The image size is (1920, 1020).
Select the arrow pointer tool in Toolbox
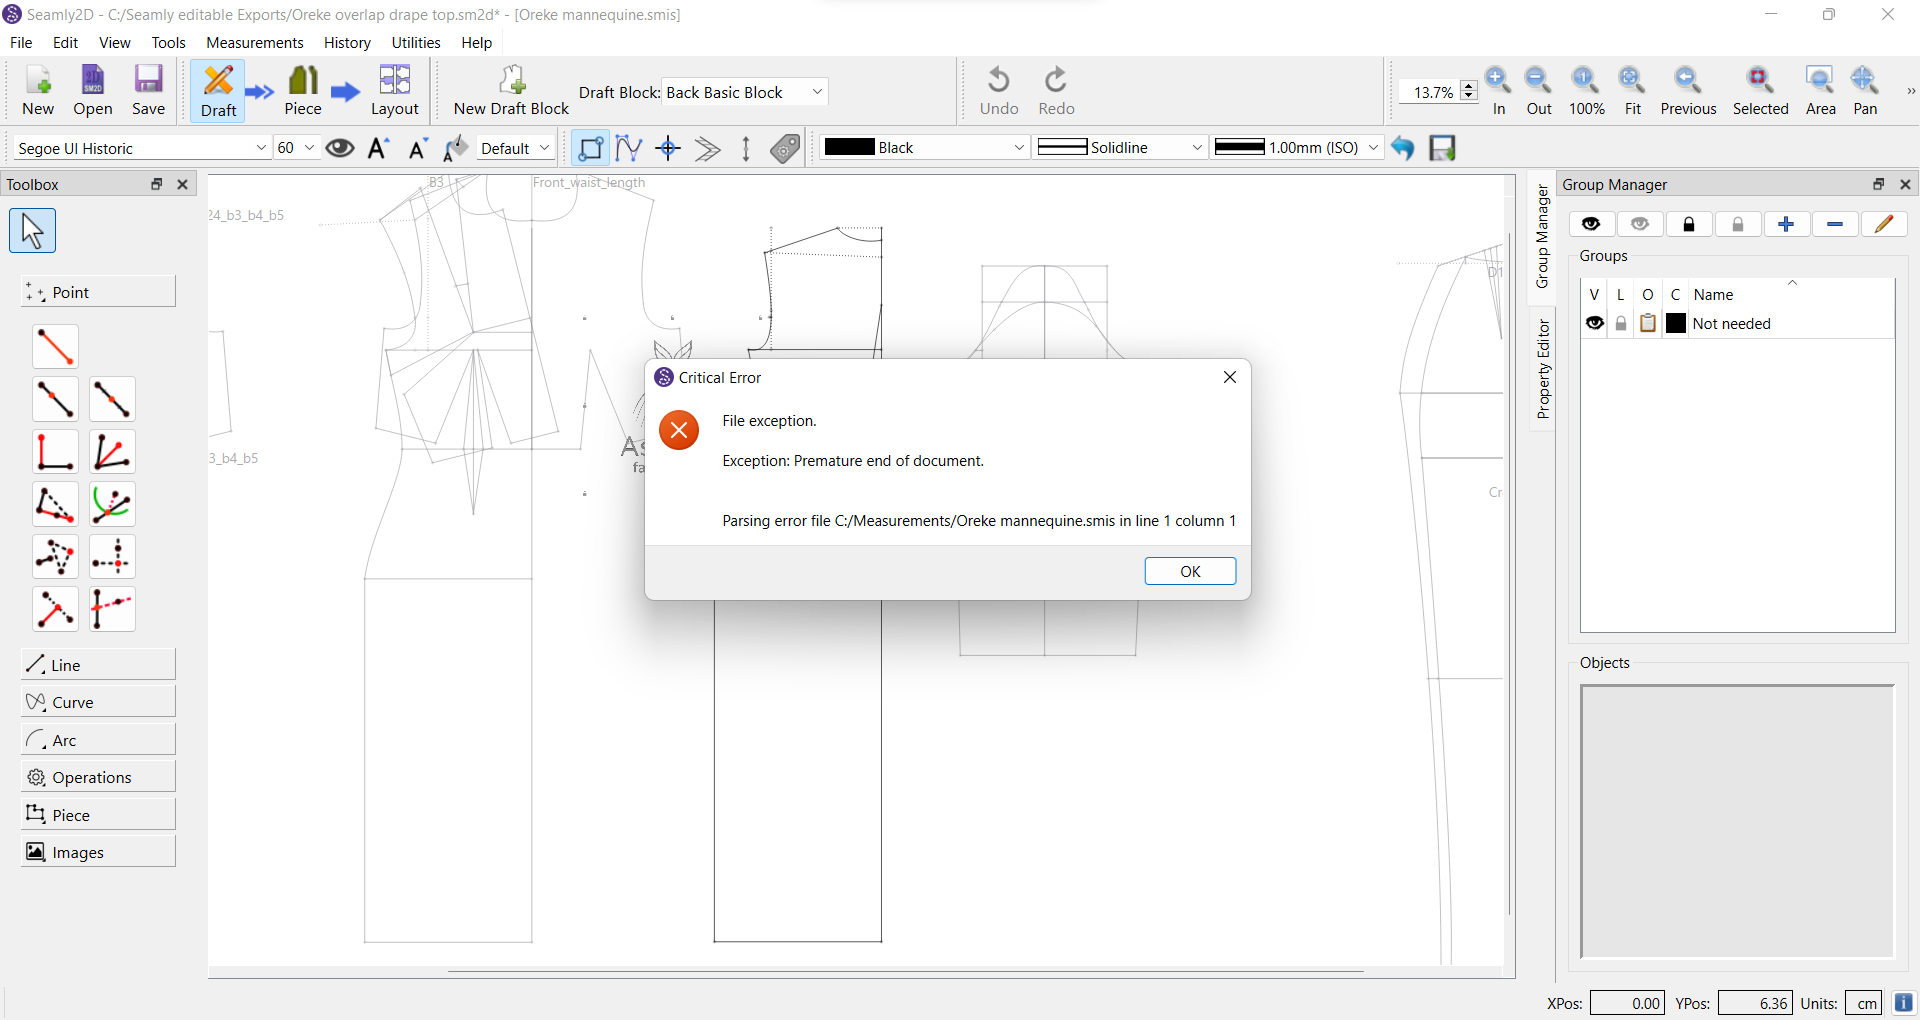tap(32, 231)
